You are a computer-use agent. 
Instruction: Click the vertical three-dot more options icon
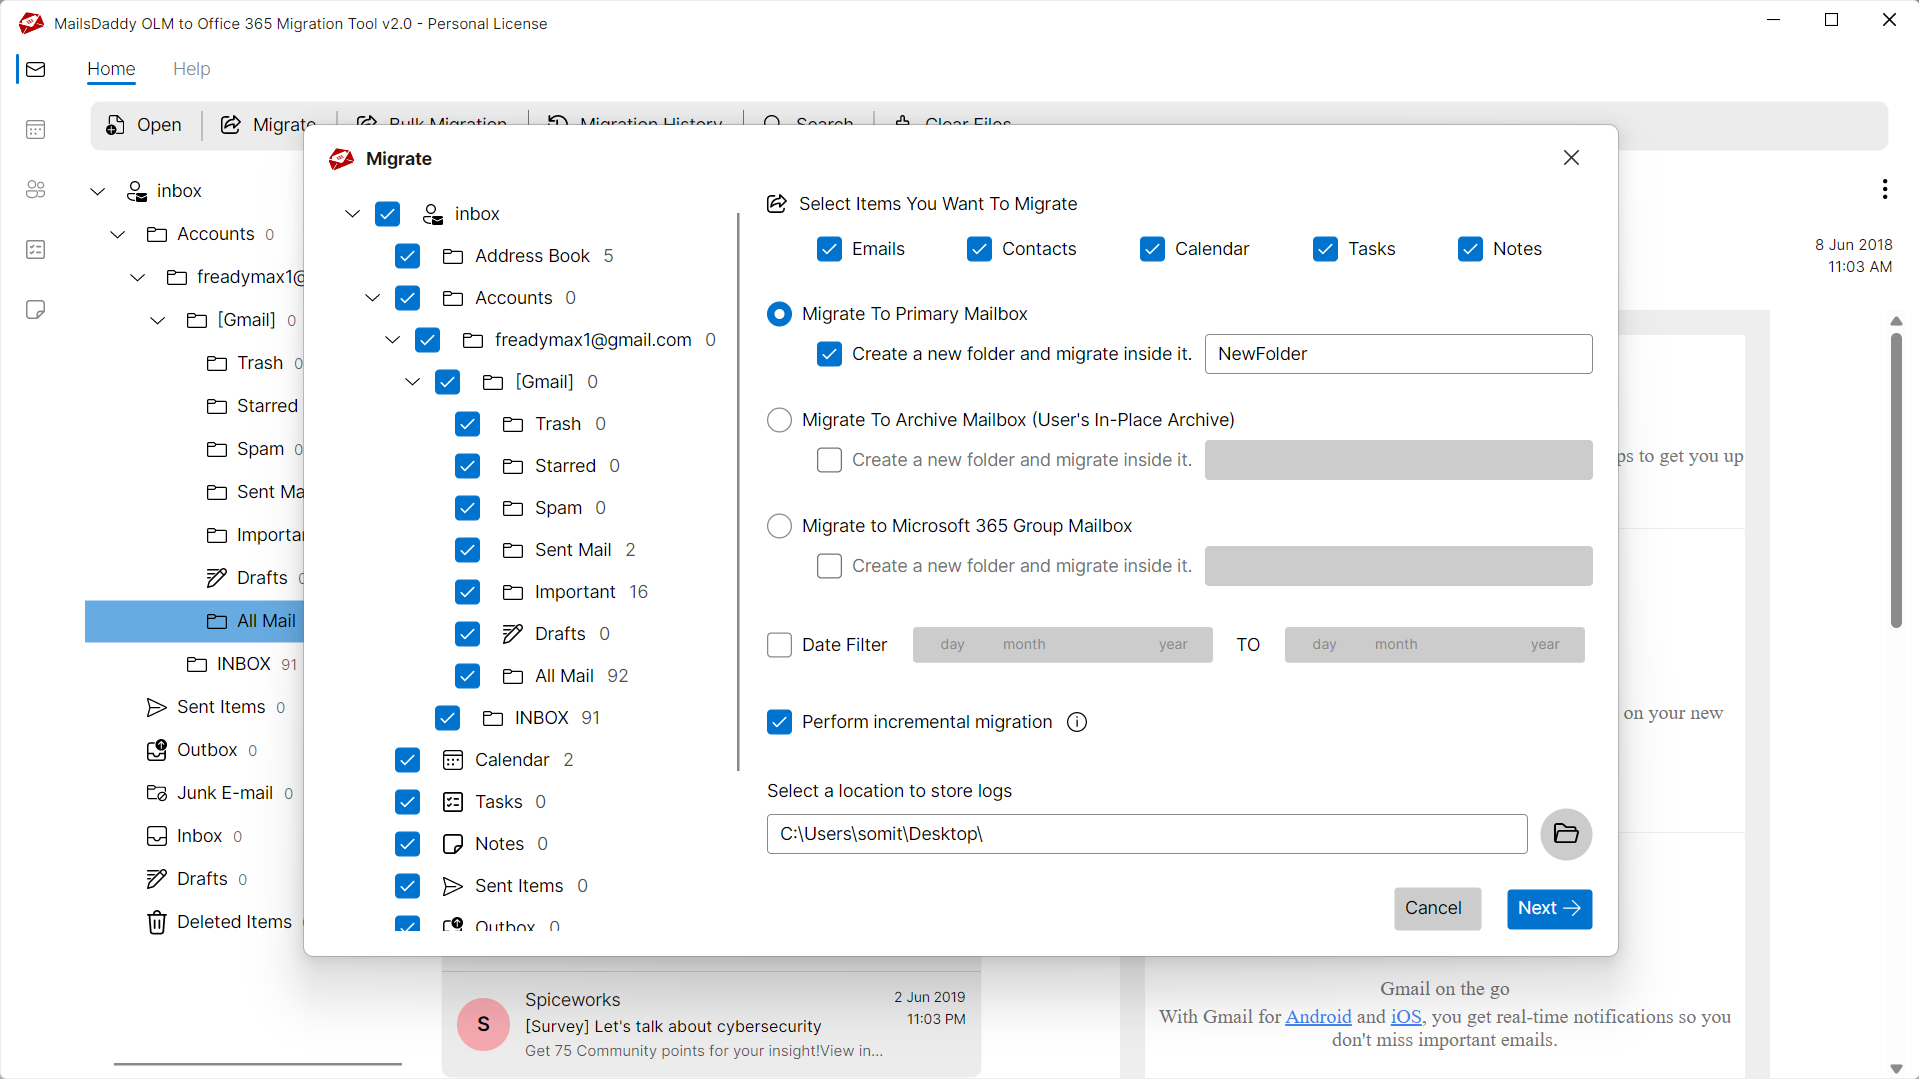tap(1884, 189)
